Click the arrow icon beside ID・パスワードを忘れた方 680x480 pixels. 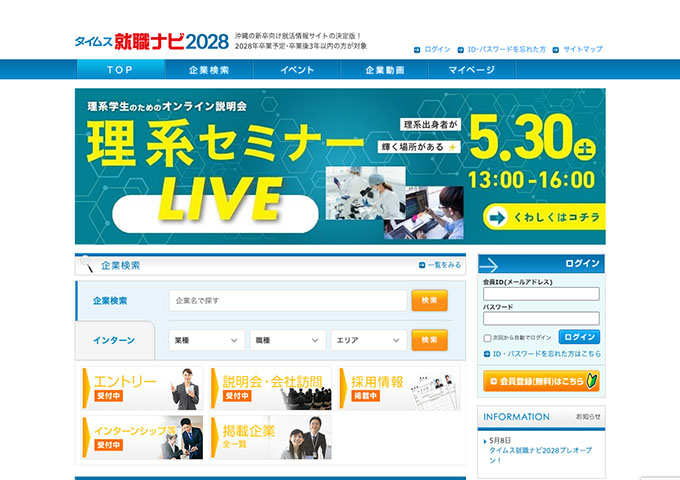click(x=461, y=50)
